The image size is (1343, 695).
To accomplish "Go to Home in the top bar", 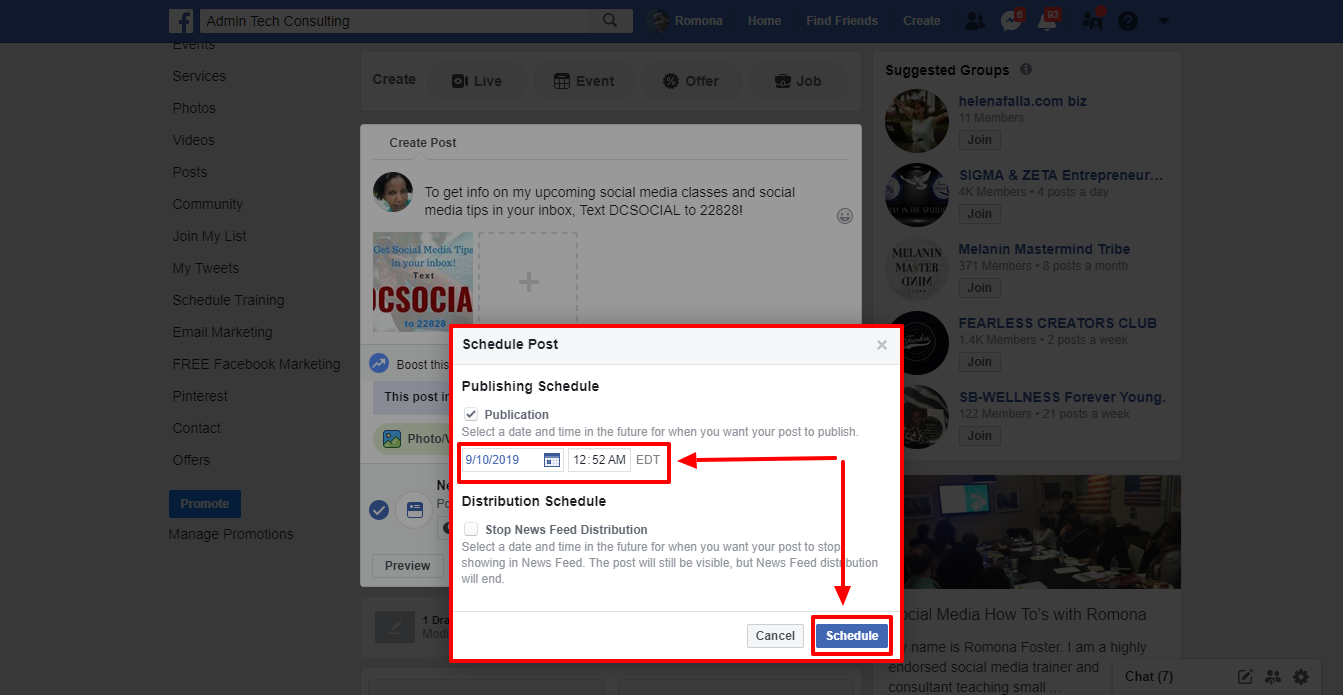I will [x=764, y=21].
